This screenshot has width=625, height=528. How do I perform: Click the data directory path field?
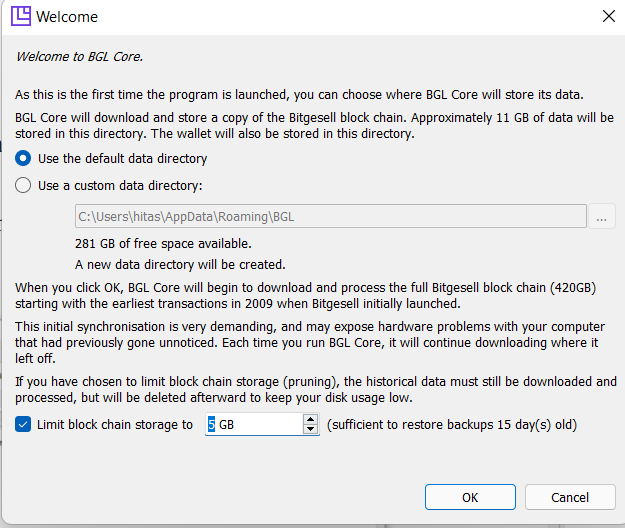point(330,216)
